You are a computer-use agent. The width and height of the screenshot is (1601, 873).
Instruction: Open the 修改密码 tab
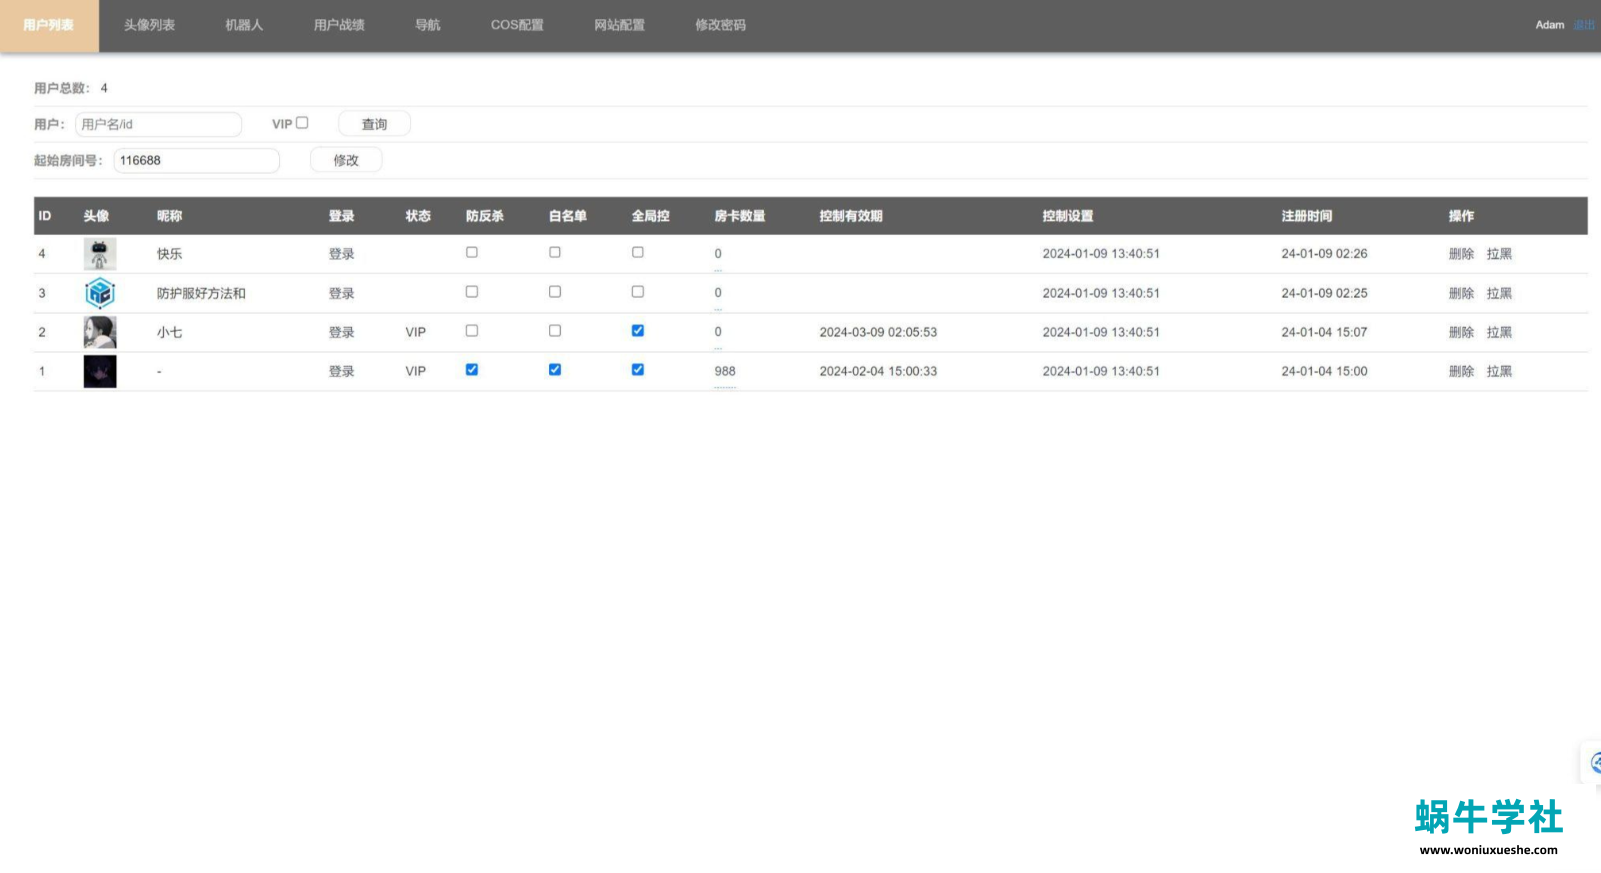(x=720, y=25)
